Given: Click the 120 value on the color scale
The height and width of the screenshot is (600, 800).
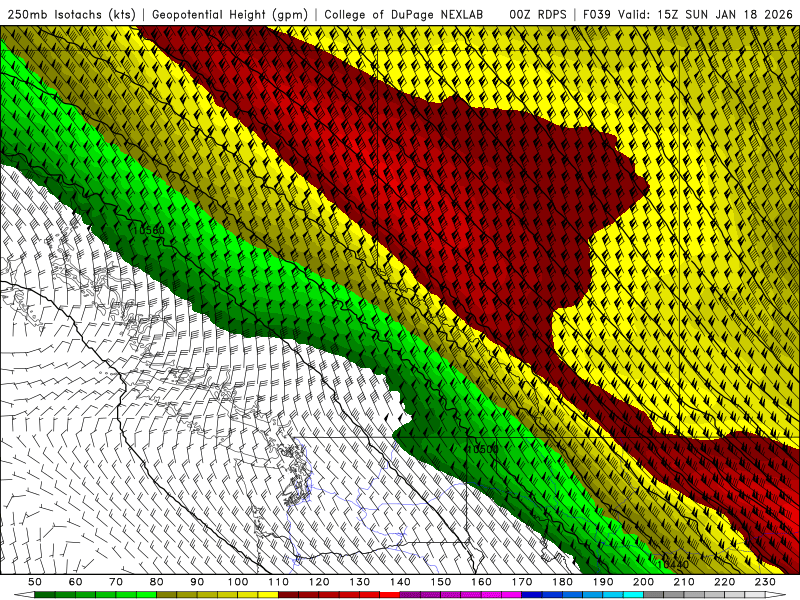Looking at the screenshot, I should pyautogui.click(x=319, y=582).
